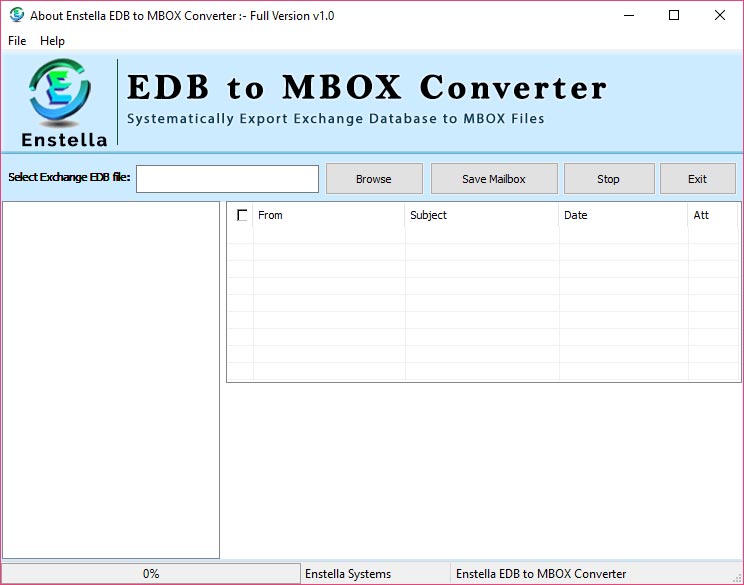Image resolution: width=744 pixels, height=585 pixels.
Task: Click the Browse button
Action: point(373,179)
